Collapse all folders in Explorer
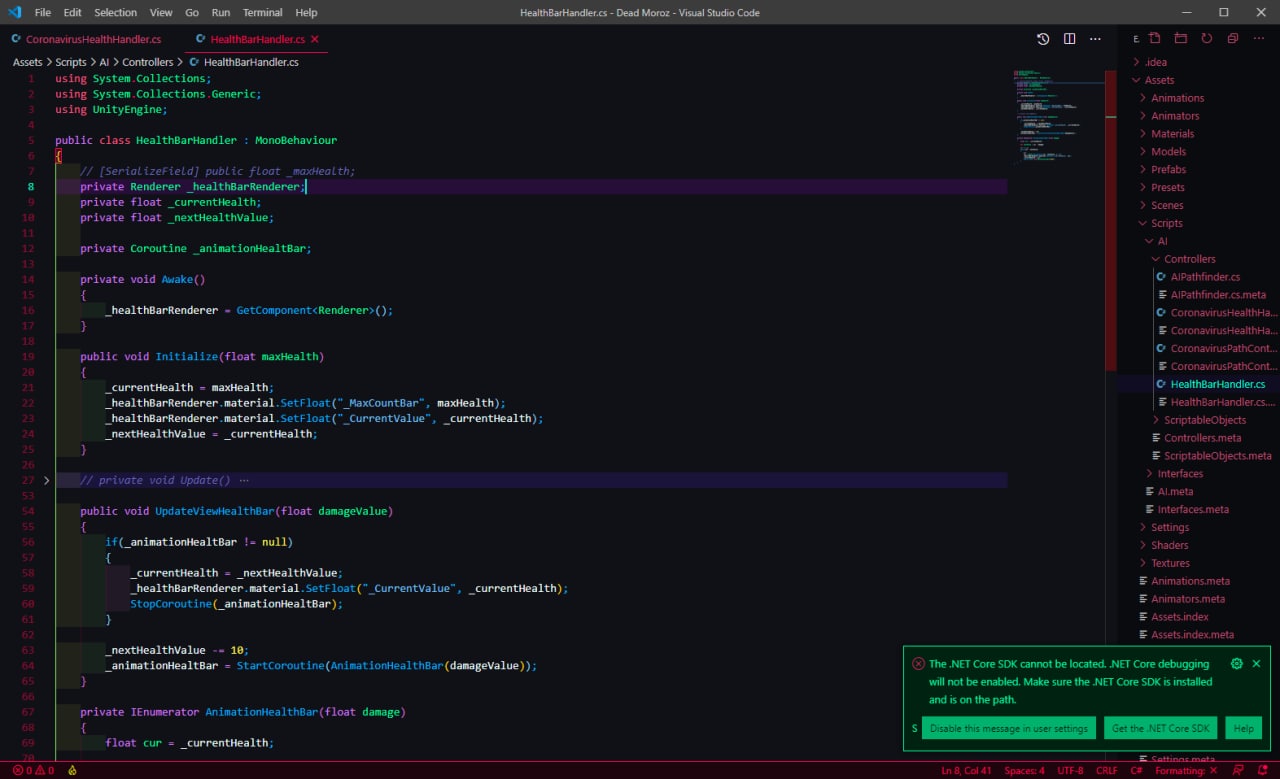Image resolution: width=1280 pixels, height=779 pixels. (1233, 39)
